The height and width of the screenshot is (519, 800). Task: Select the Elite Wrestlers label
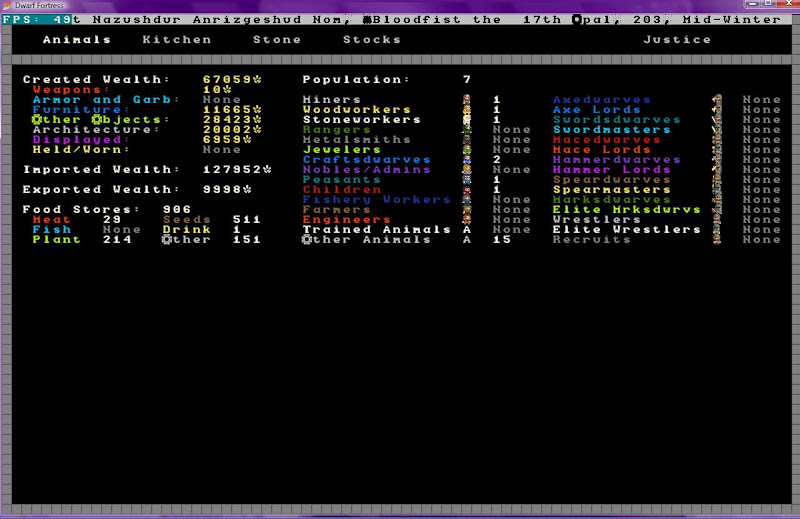[x=627, y=230]
